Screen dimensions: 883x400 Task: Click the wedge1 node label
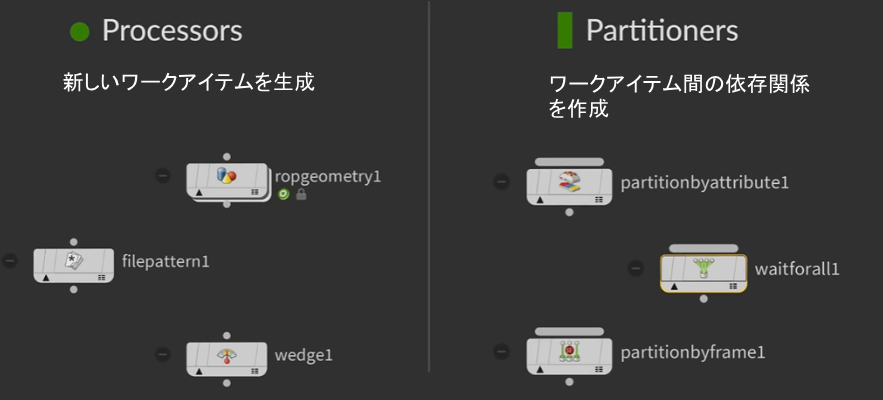pyautogui.click(x=304, y=355)
